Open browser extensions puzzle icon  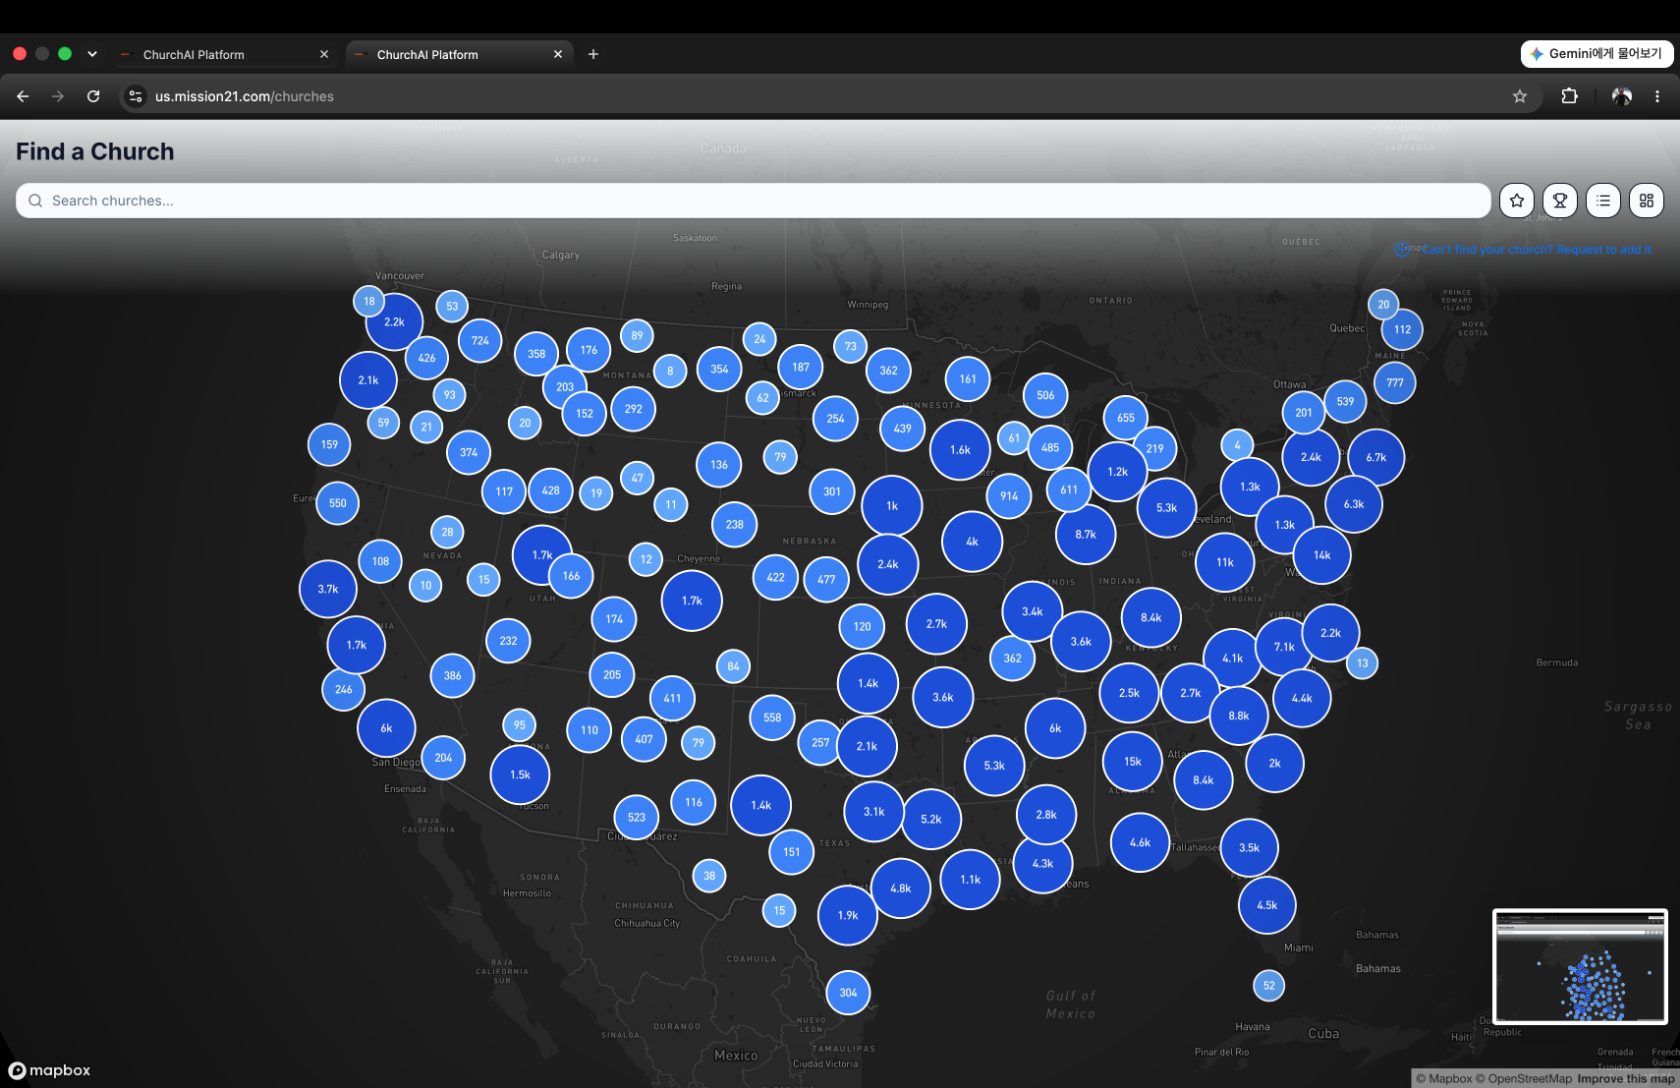[x=1569, y=96]
